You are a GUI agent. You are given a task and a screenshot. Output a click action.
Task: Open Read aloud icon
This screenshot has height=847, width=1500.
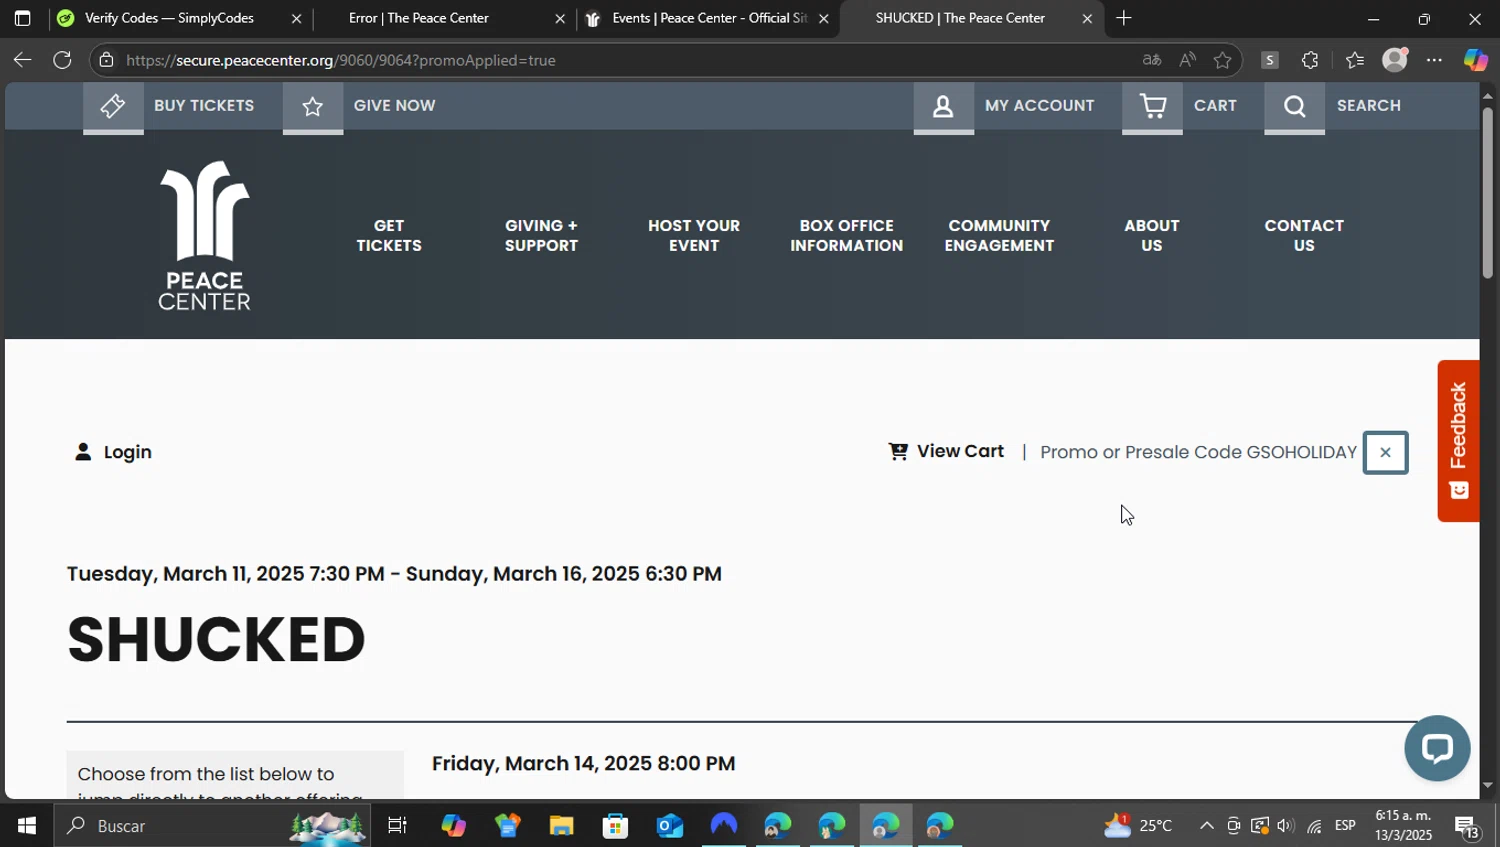pyautogui.click(x=1187, y=60)
